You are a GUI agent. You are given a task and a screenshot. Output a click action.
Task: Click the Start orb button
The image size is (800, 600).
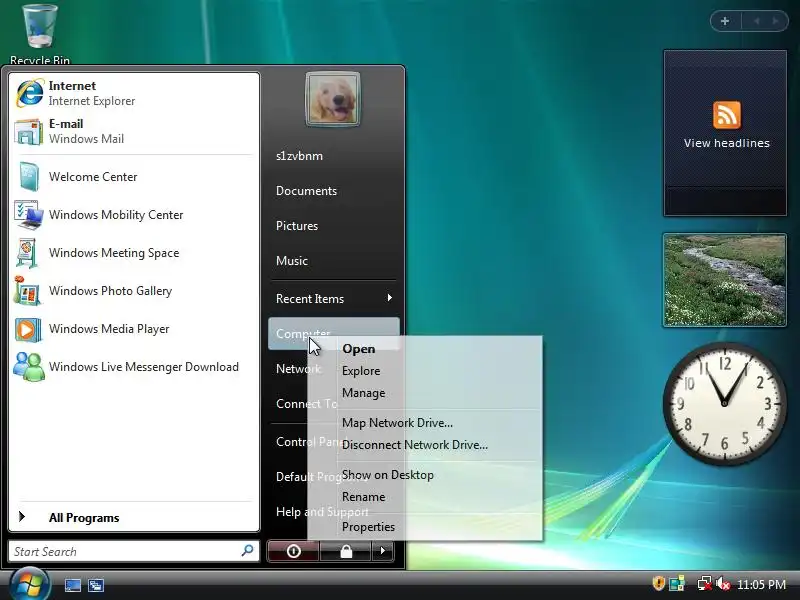point(30,585)
